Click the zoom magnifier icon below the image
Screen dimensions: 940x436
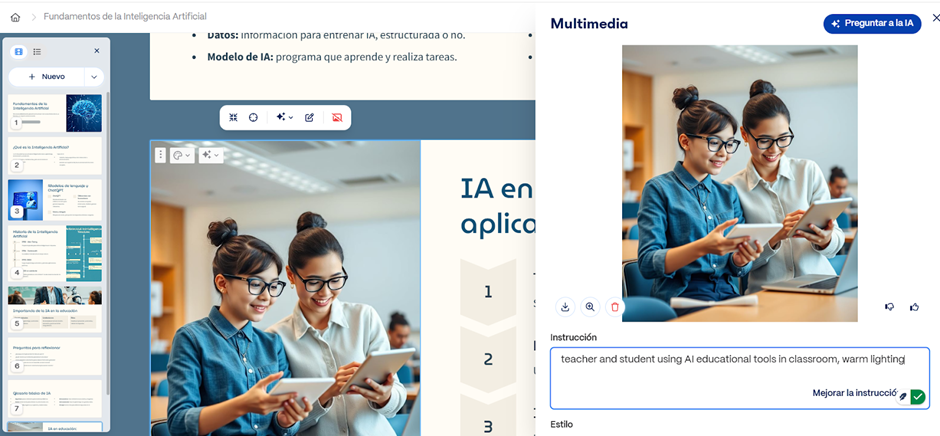coord(590,307)
